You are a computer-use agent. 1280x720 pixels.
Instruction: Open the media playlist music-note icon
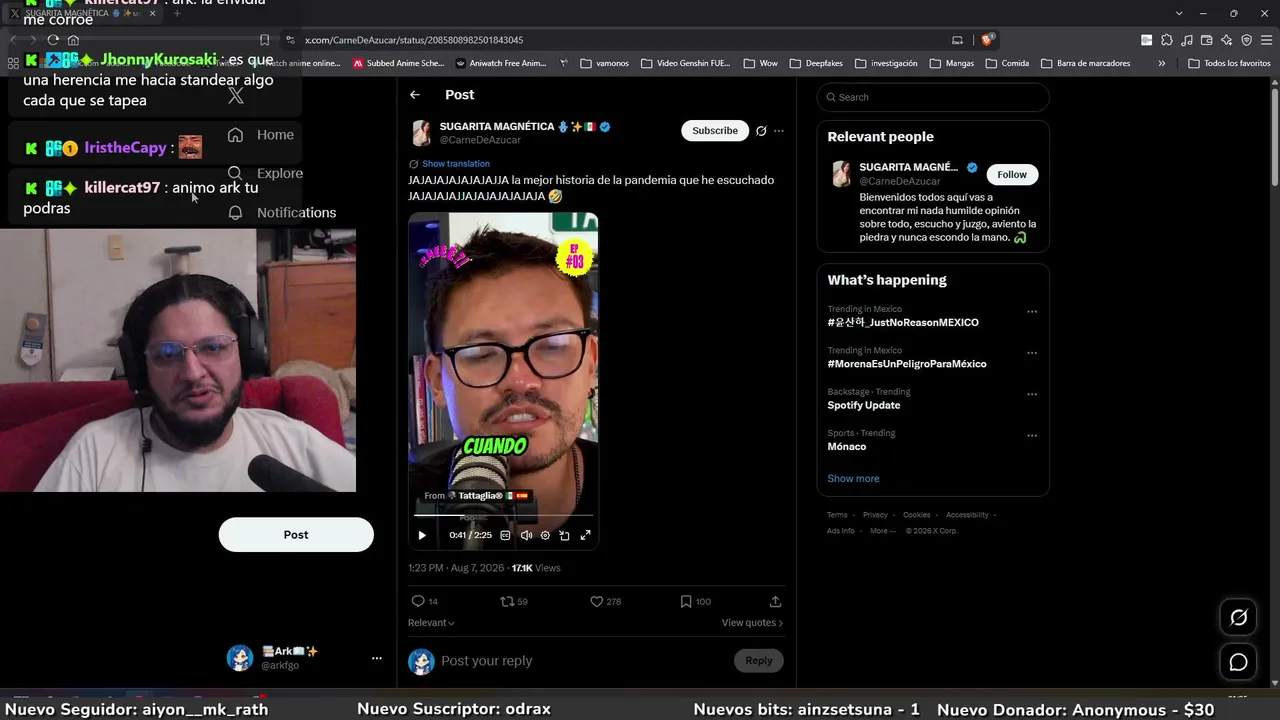[x=1186, y=40]
